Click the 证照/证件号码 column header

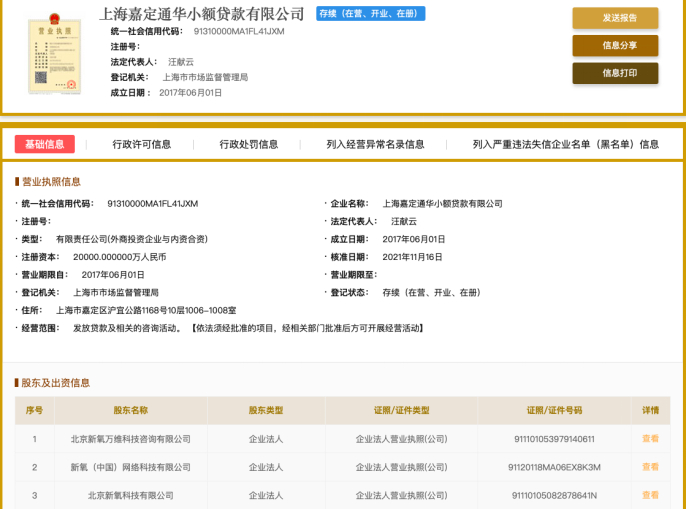(554, 410)
